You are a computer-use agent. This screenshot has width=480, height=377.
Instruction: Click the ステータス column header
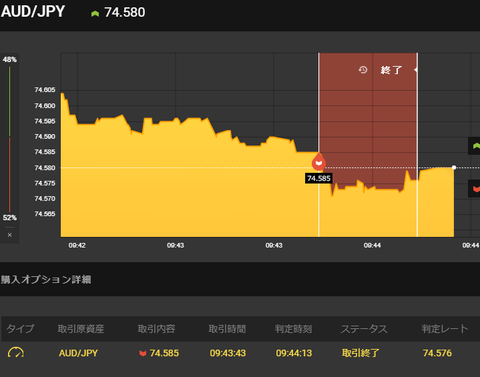coord(364,329)
